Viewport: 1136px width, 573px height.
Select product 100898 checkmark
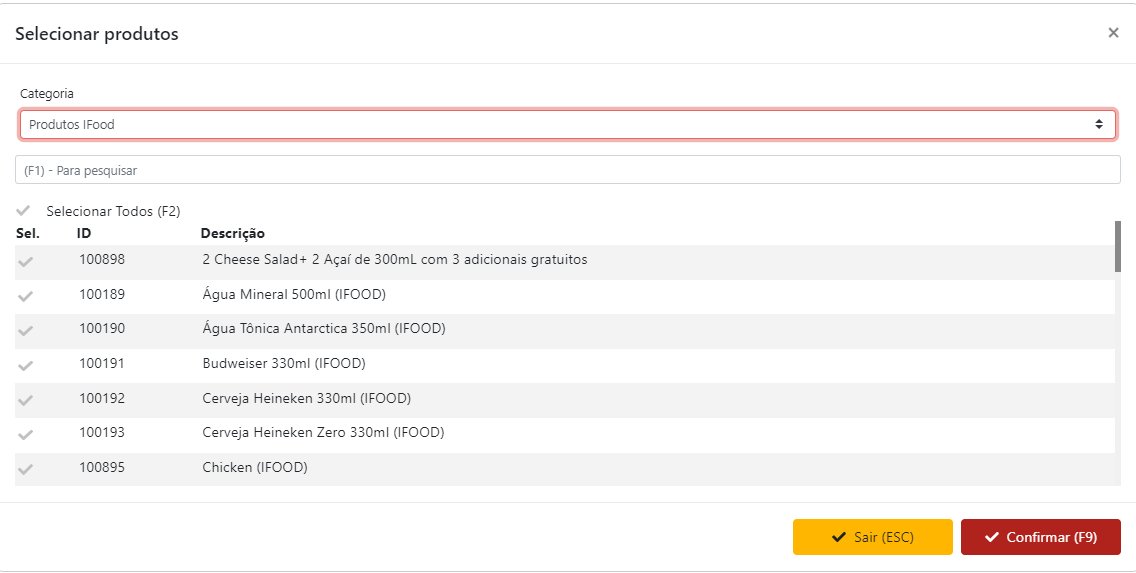[26, 261]
